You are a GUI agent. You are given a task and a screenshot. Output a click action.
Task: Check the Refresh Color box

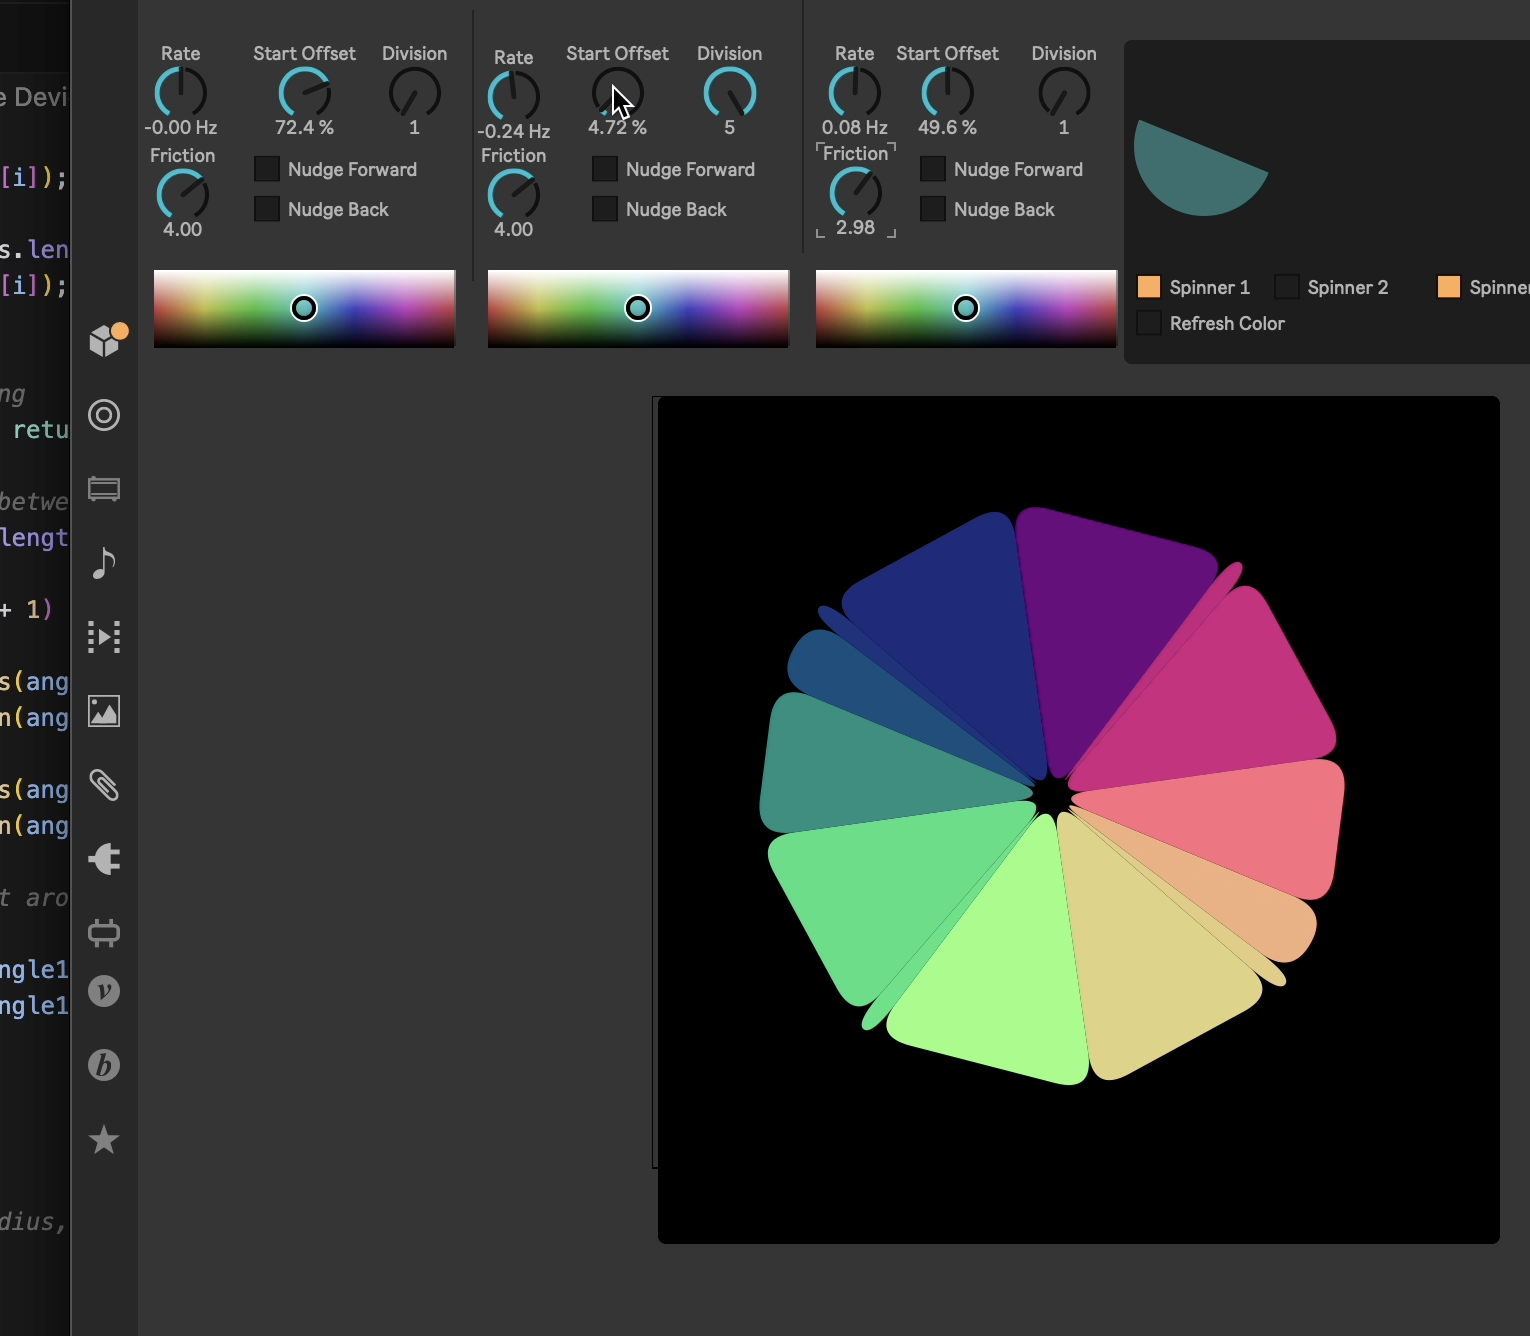tap(1149, 323)
